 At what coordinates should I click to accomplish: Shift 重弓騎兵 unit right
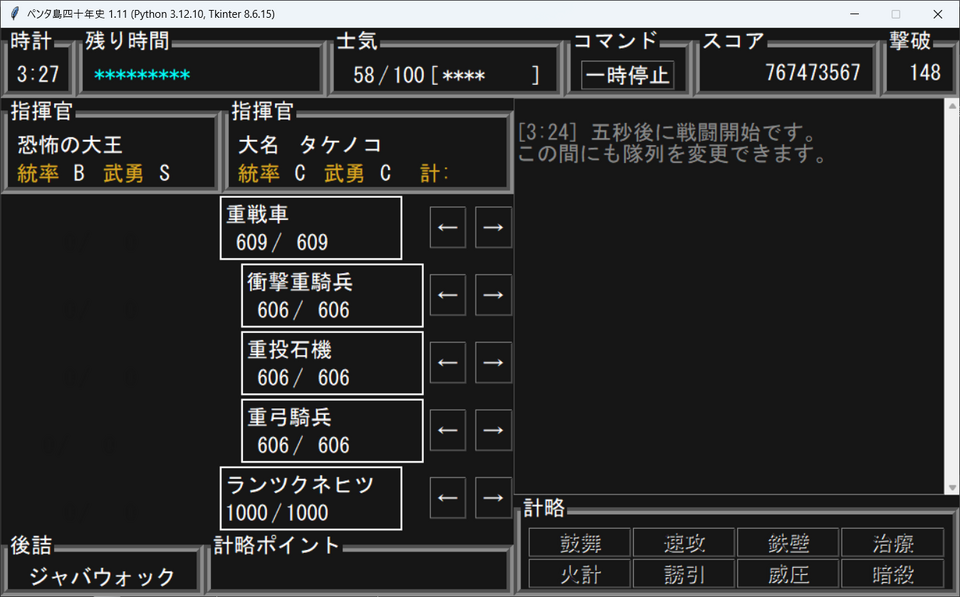click(493, 430)
